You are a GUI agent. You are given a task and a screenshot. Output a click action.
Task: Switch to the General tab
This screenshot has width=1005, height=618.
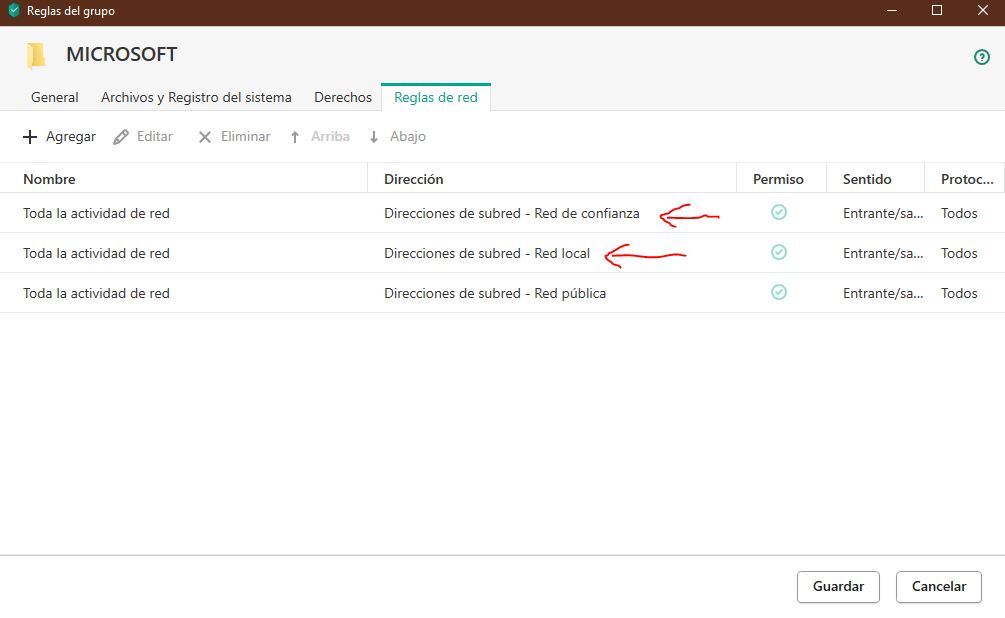pyautogui.click(x=55, y=97)
